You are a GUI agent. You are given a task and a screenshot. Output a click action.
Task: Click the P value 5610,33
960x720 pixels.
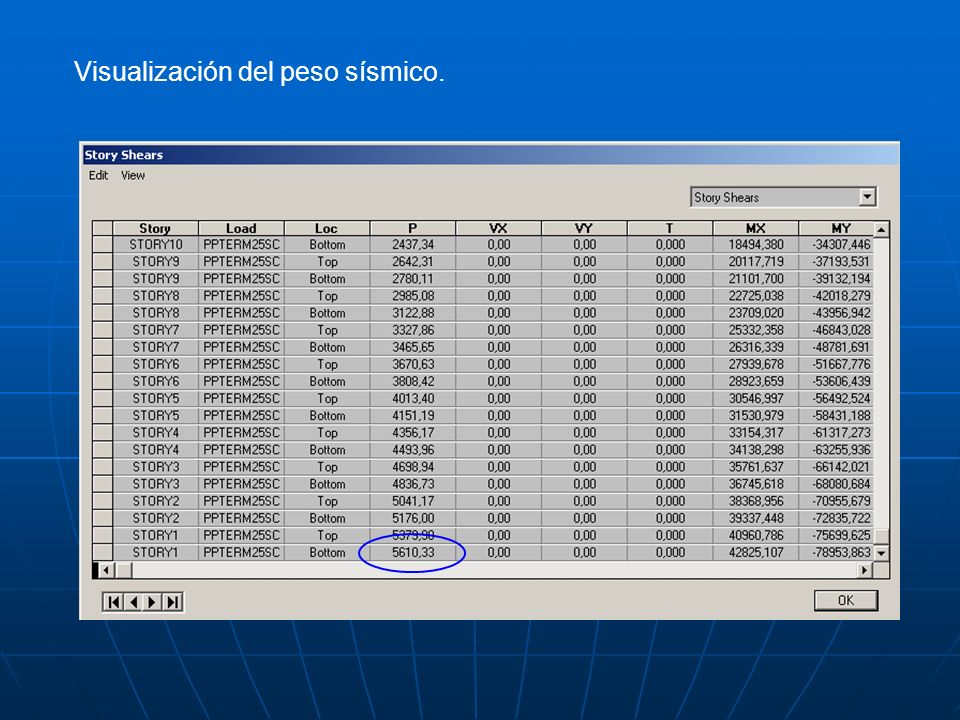(413, 552)
